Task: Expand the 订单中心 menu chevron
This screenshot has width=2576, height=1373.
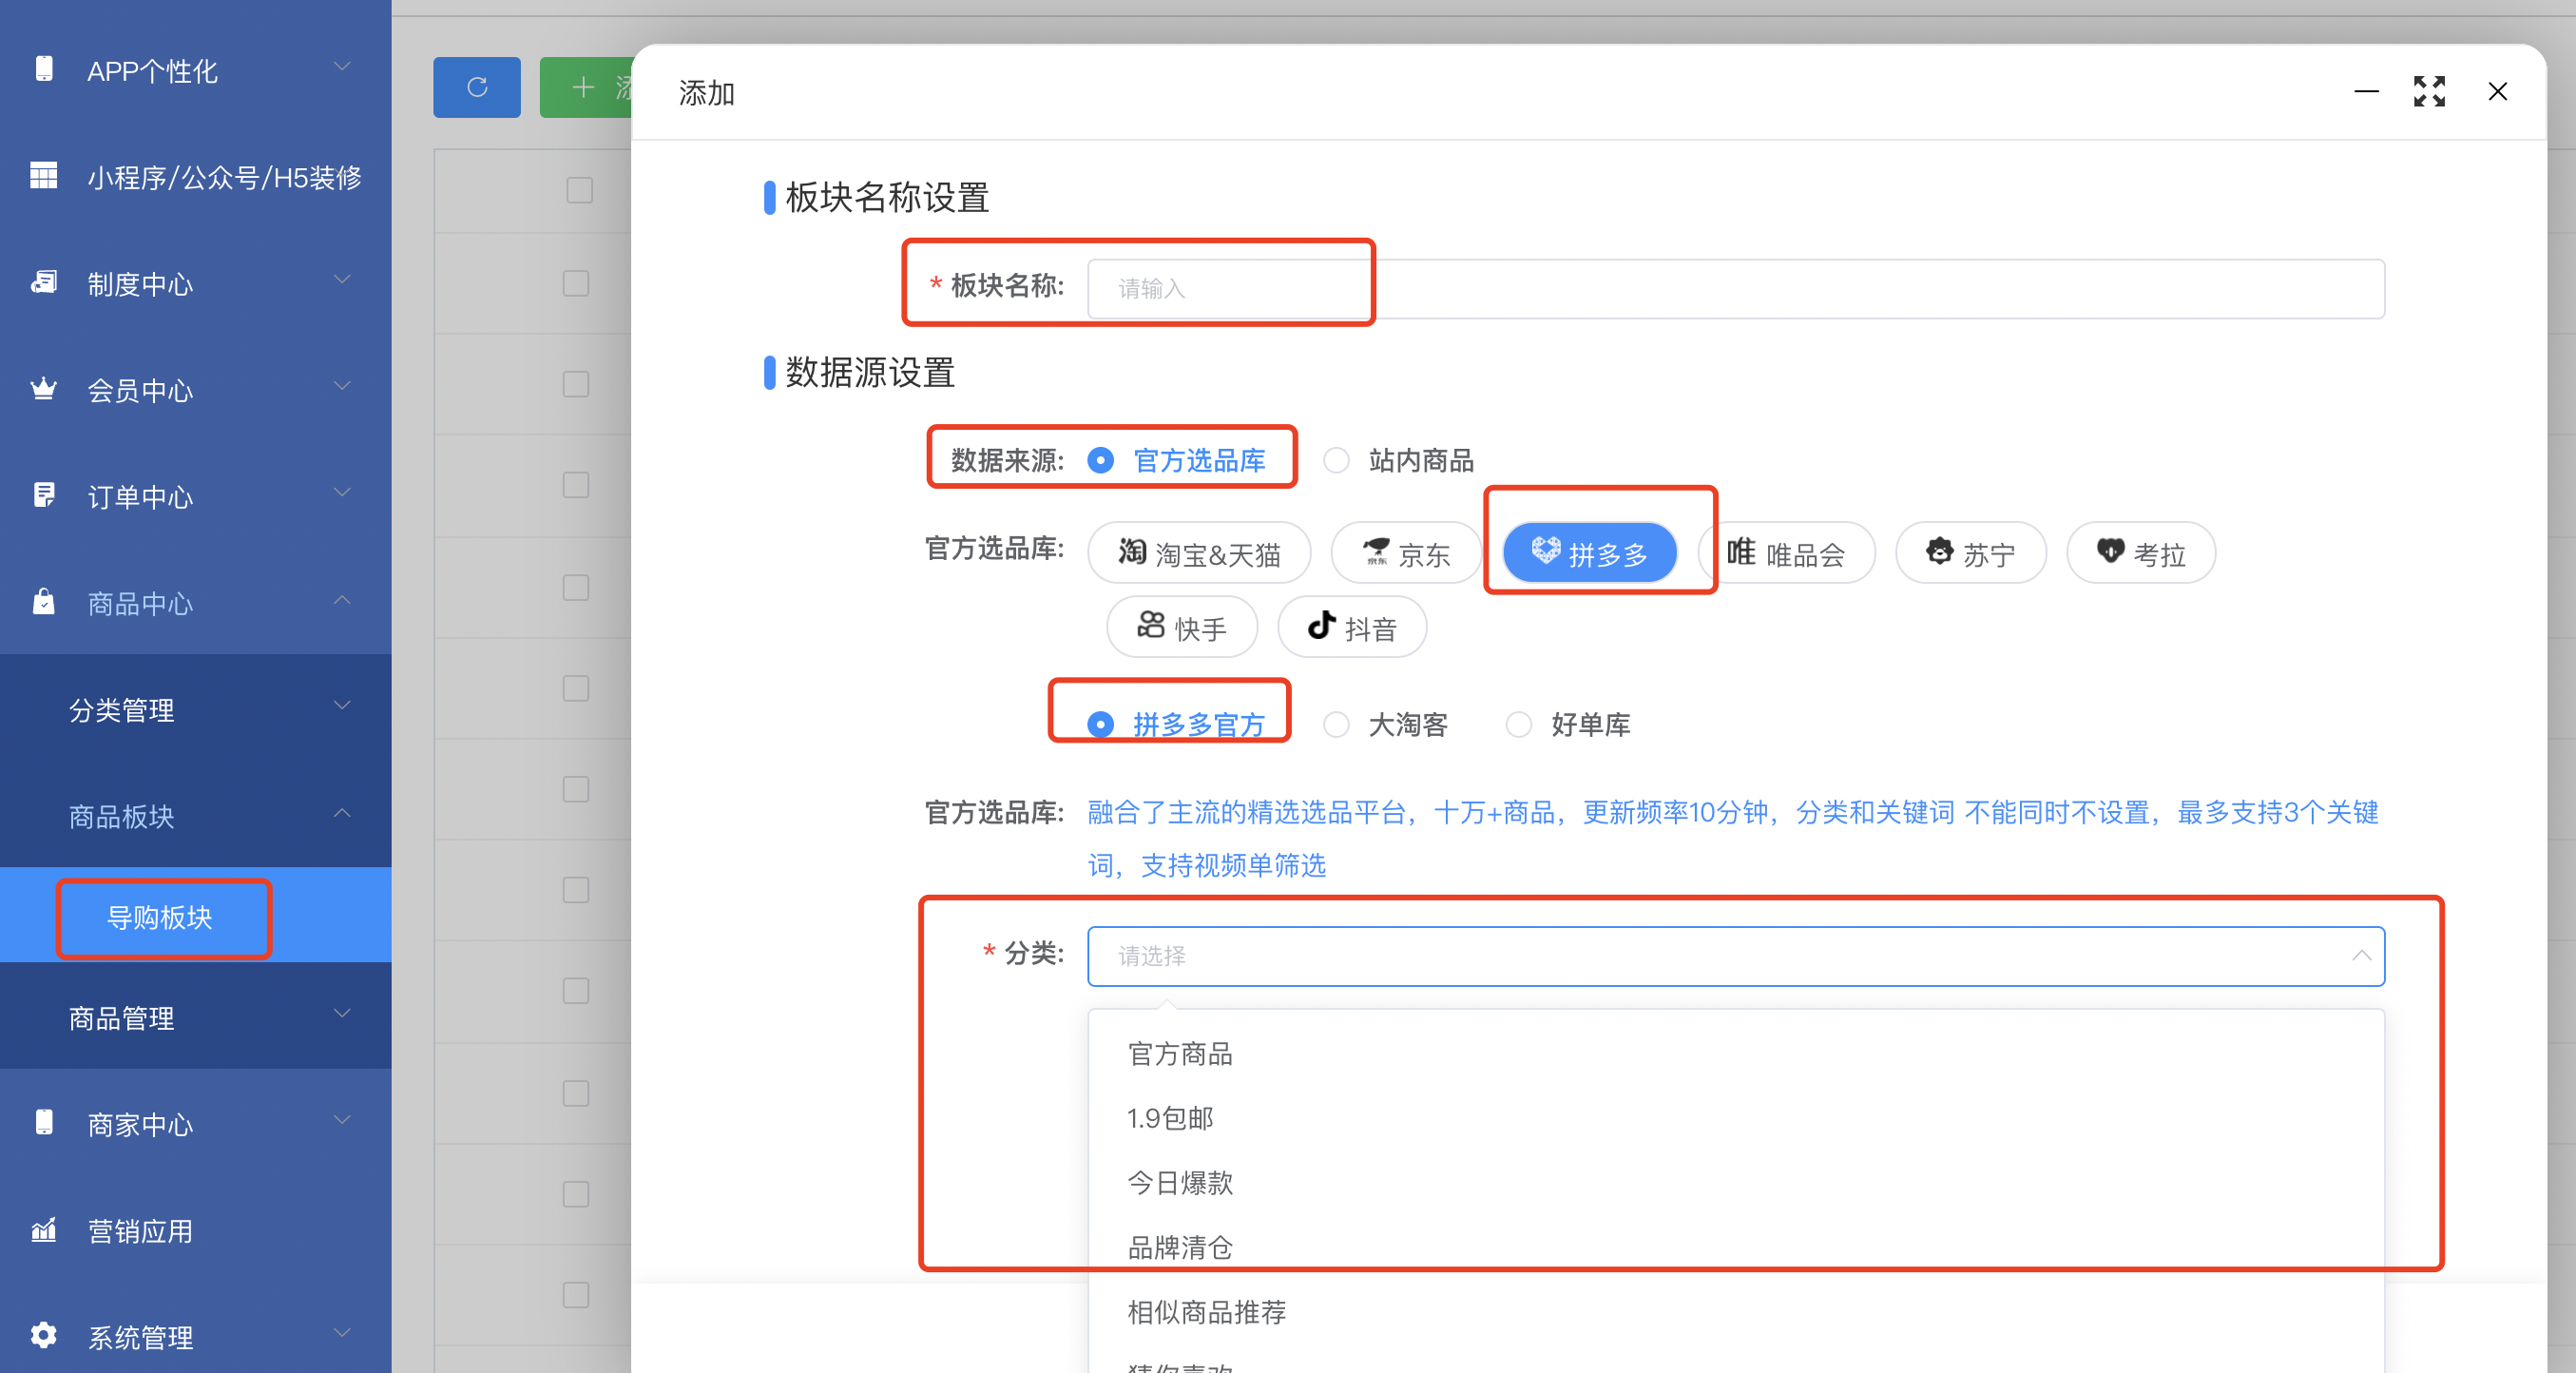Action: pos(342,493)
